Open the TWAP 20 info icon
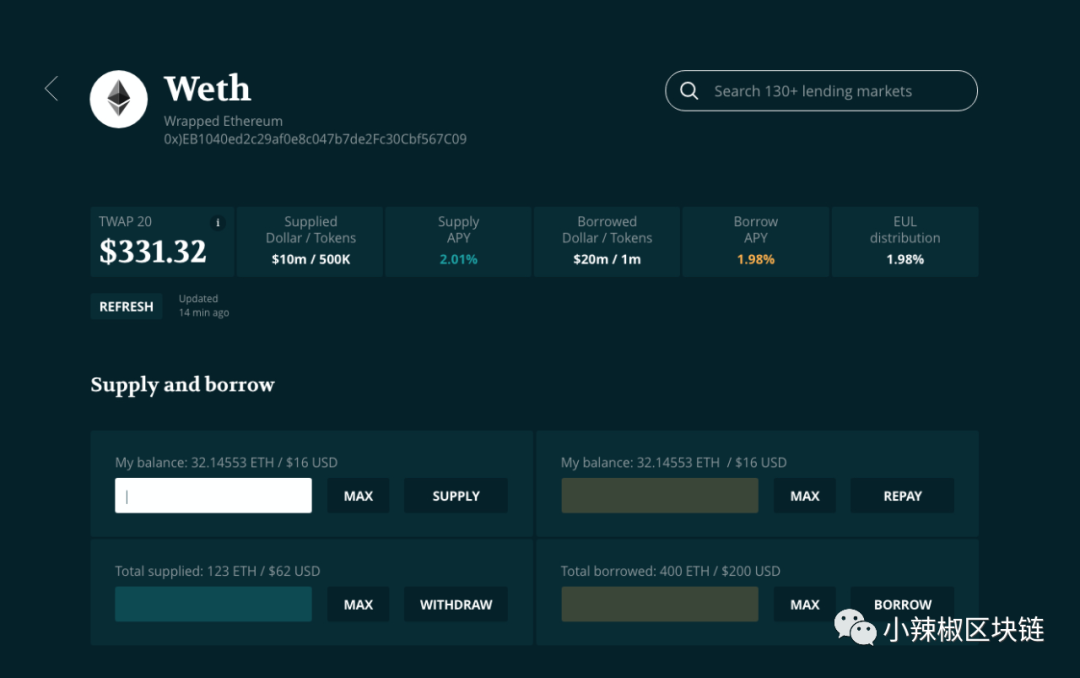 (x=218, y=223)
